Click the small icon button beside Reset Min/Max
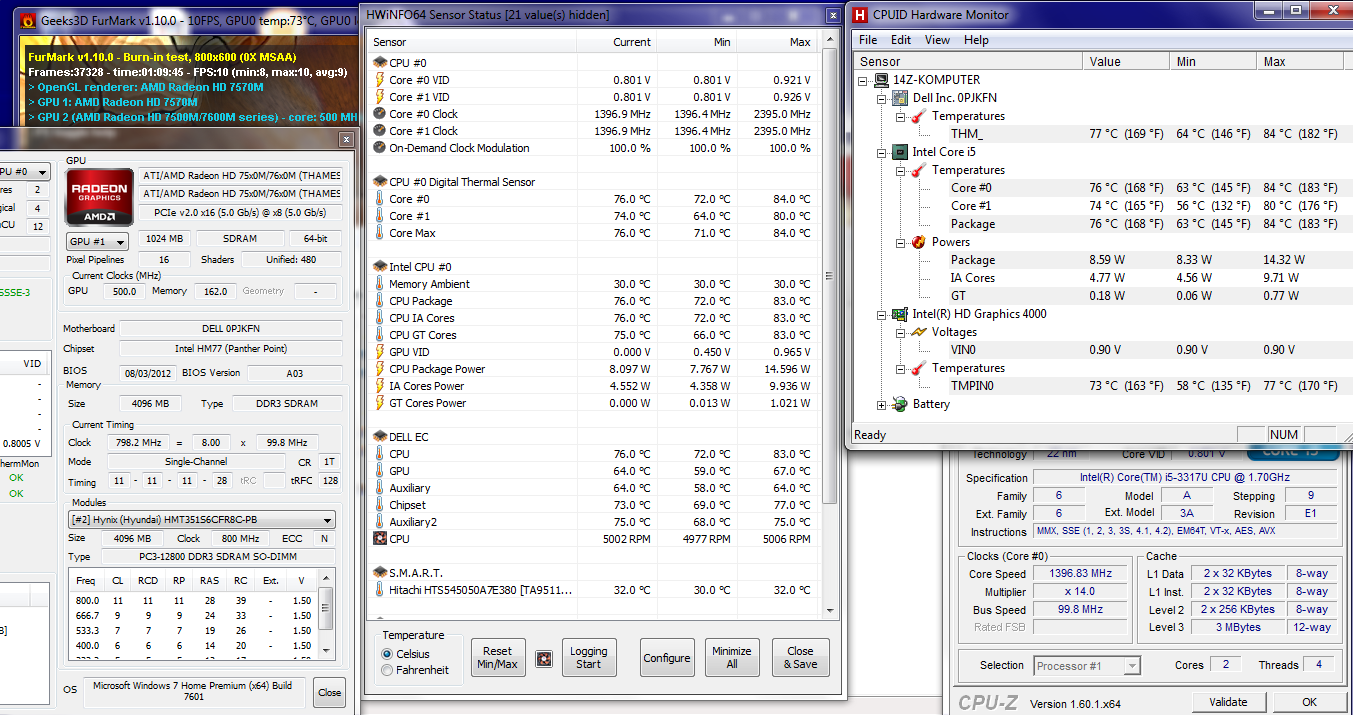This screenshot has height=715, width=1353. 544,659
